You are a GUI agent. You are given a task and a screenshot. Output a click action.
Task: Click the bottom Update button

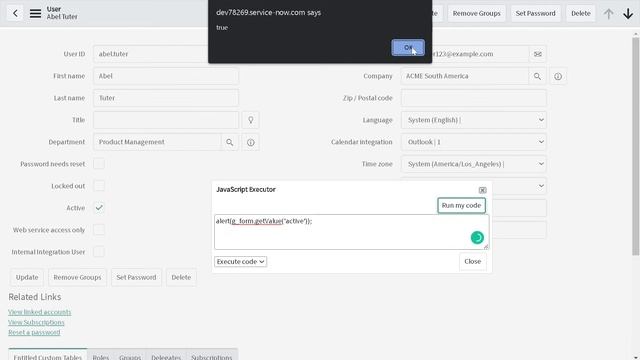(27, 277)
